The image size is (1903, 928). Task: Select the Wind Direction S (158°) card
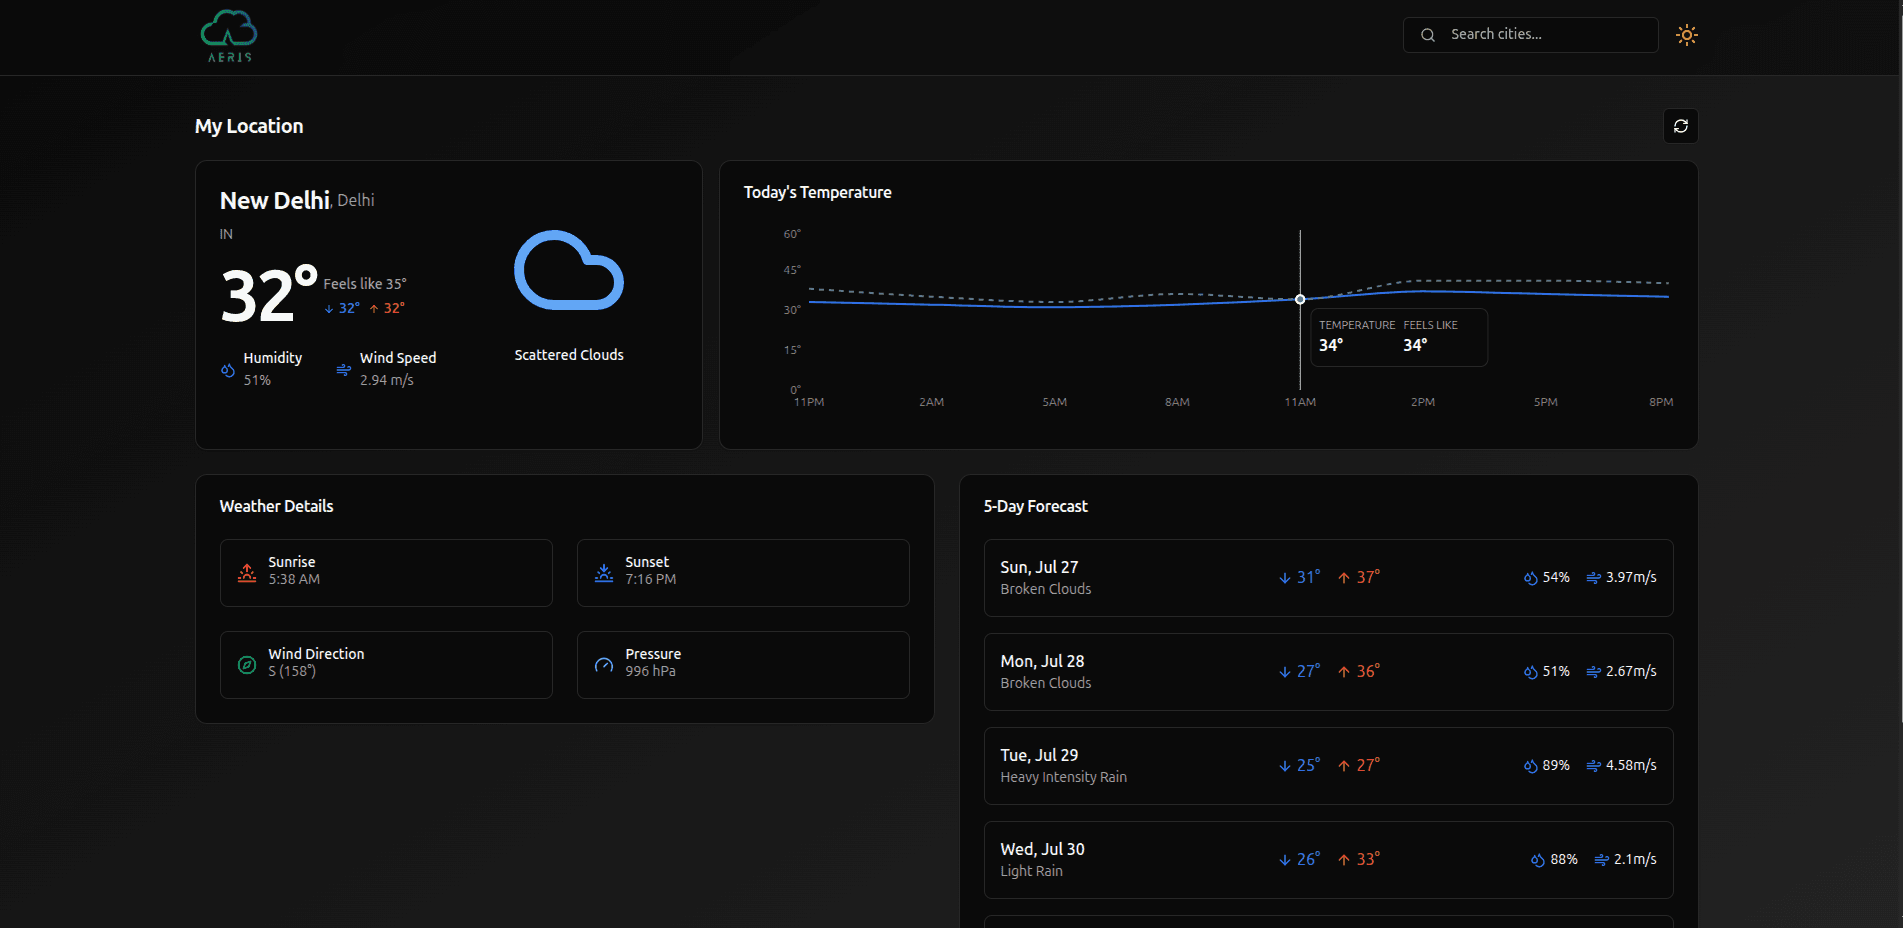(386, 665)
